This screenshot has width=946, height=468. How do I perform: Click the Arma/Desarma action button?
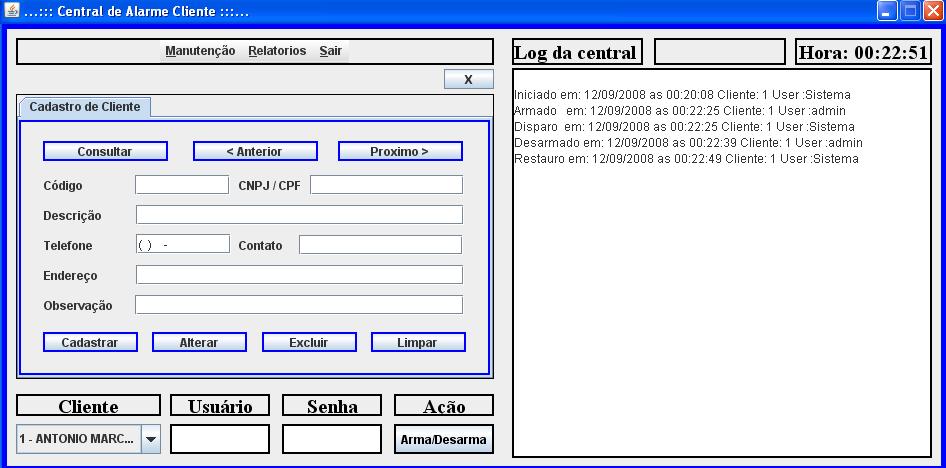coord(443,440)
